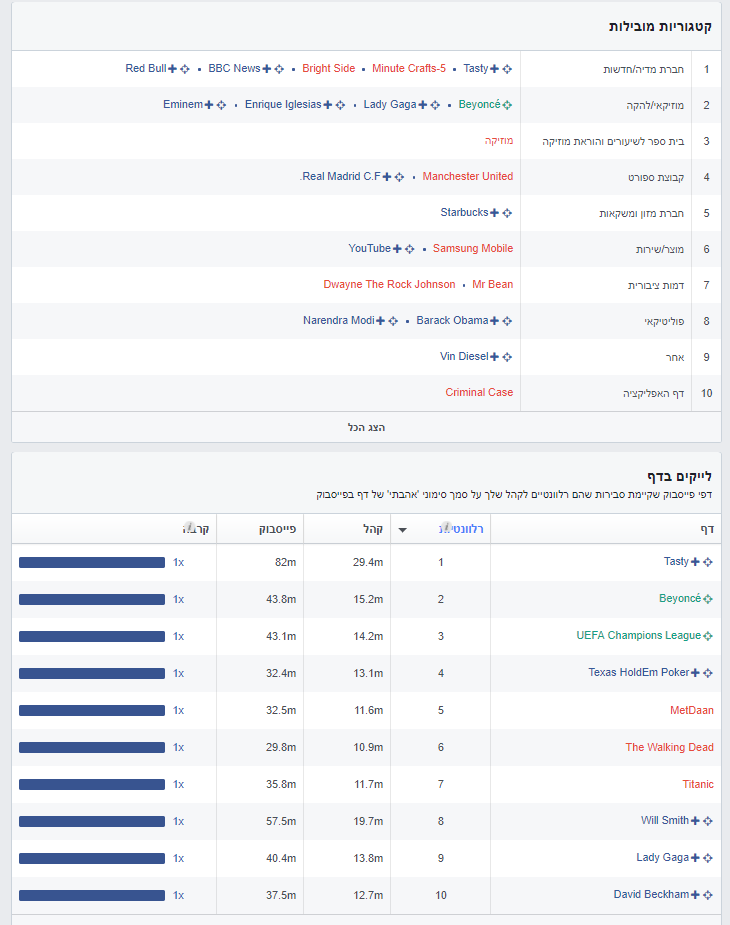This screenshot has height=925, width=730.
Task: Click the plus icon beside Real Madrid C.F
Action: tap(387, 177)
